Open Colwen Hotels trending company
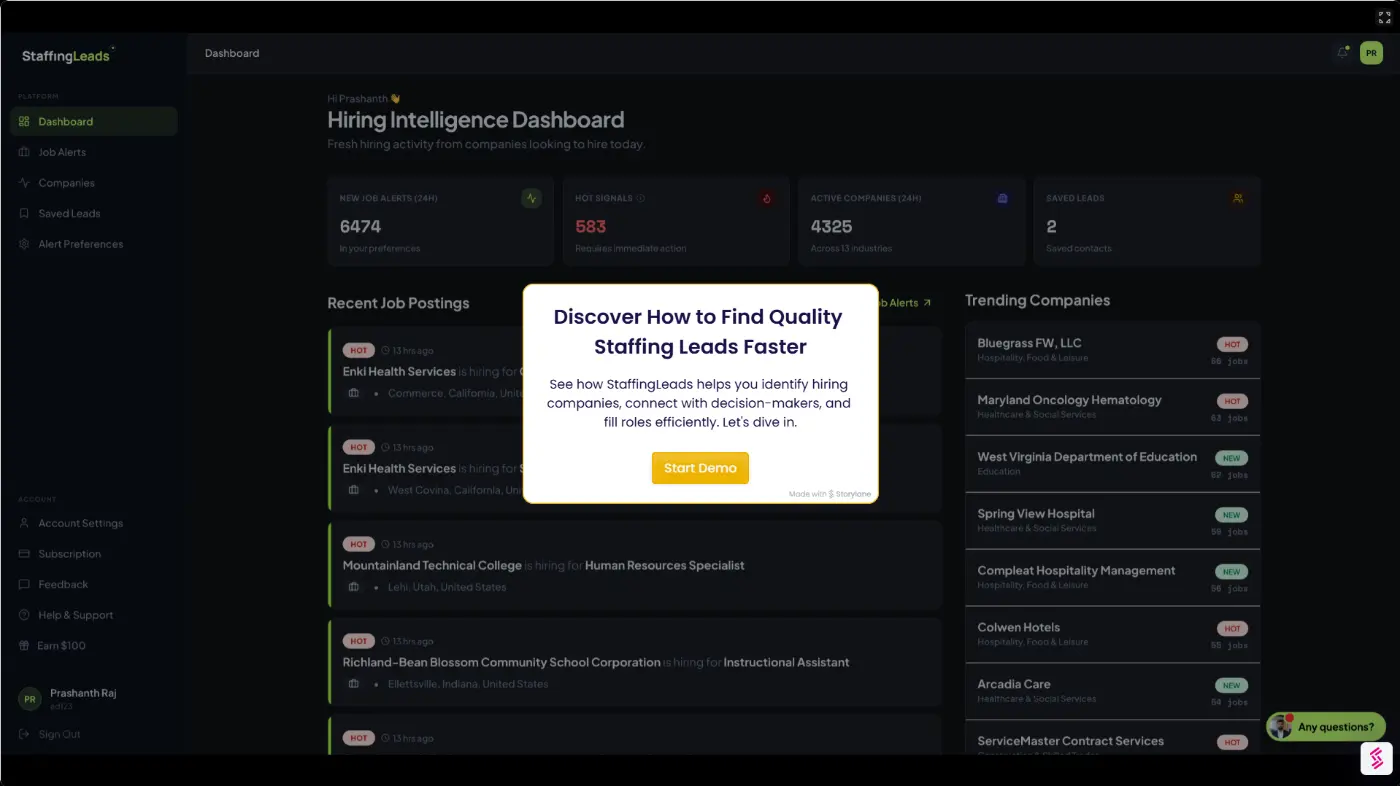This screenshot has height=786, width=1400. 1112,635
